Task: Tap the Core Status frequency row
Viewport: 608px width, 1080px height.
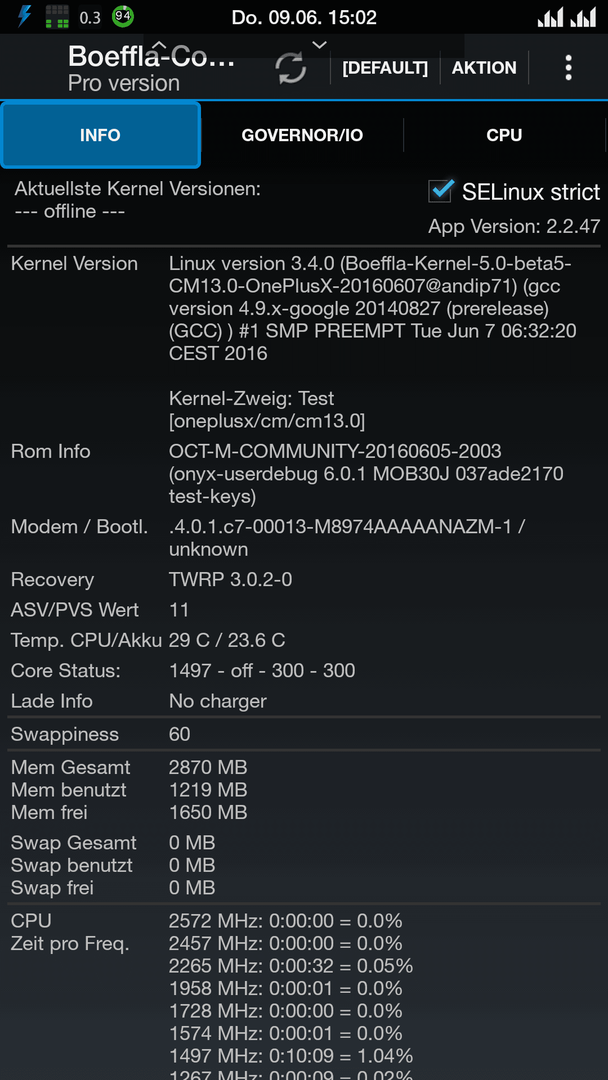Action: coord(304,670)
